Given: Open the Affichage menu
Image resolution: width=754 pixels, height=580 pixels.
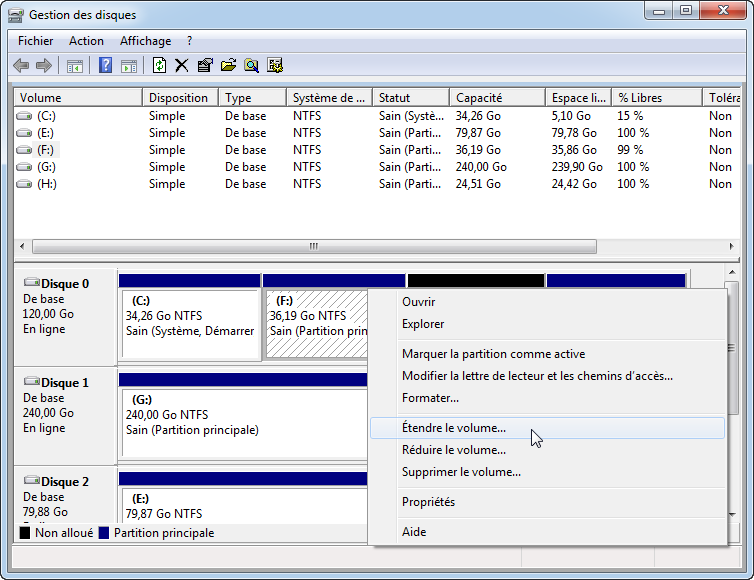Looking at the screenshot, I should coord(146,41).
